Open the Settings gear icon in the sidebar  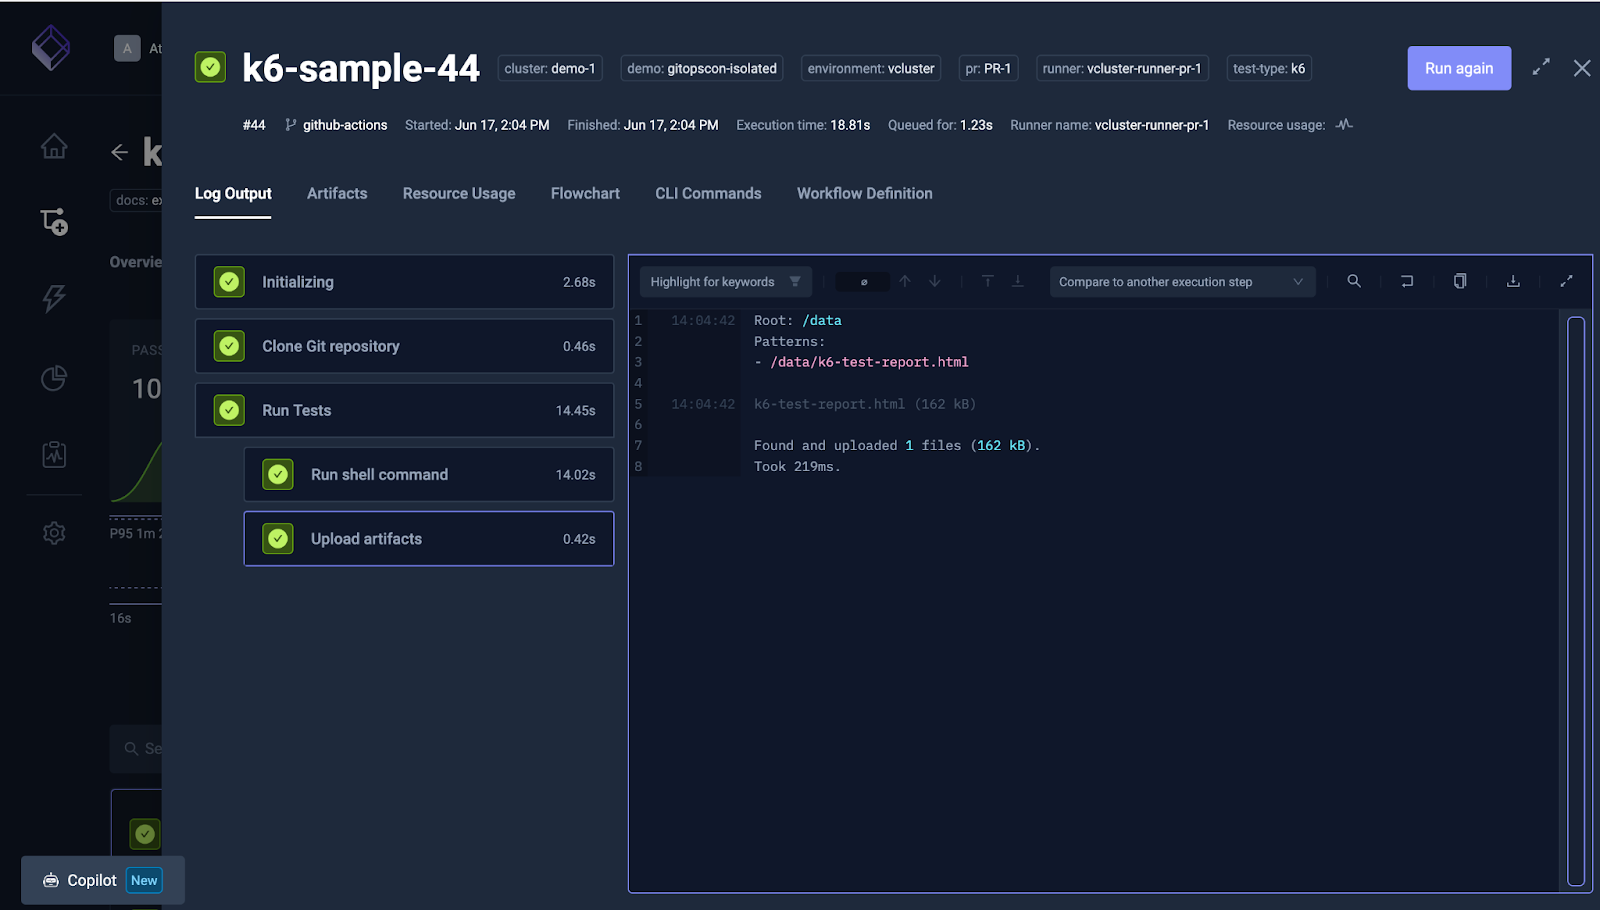[x=54, y=533]
